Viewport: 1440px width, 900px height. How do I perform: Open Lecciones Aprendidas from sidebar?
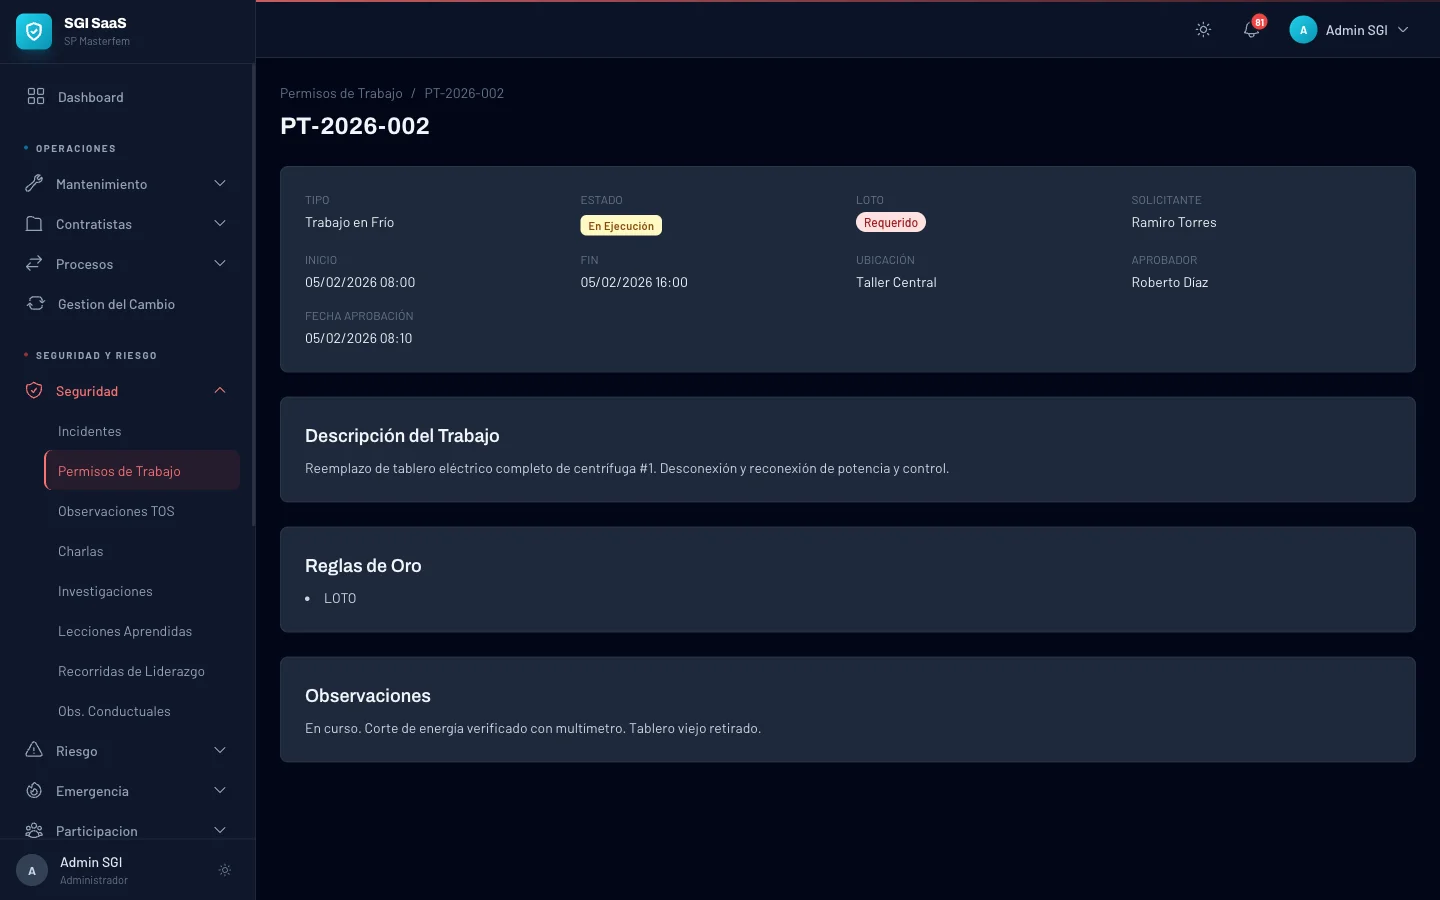(125, 631)
